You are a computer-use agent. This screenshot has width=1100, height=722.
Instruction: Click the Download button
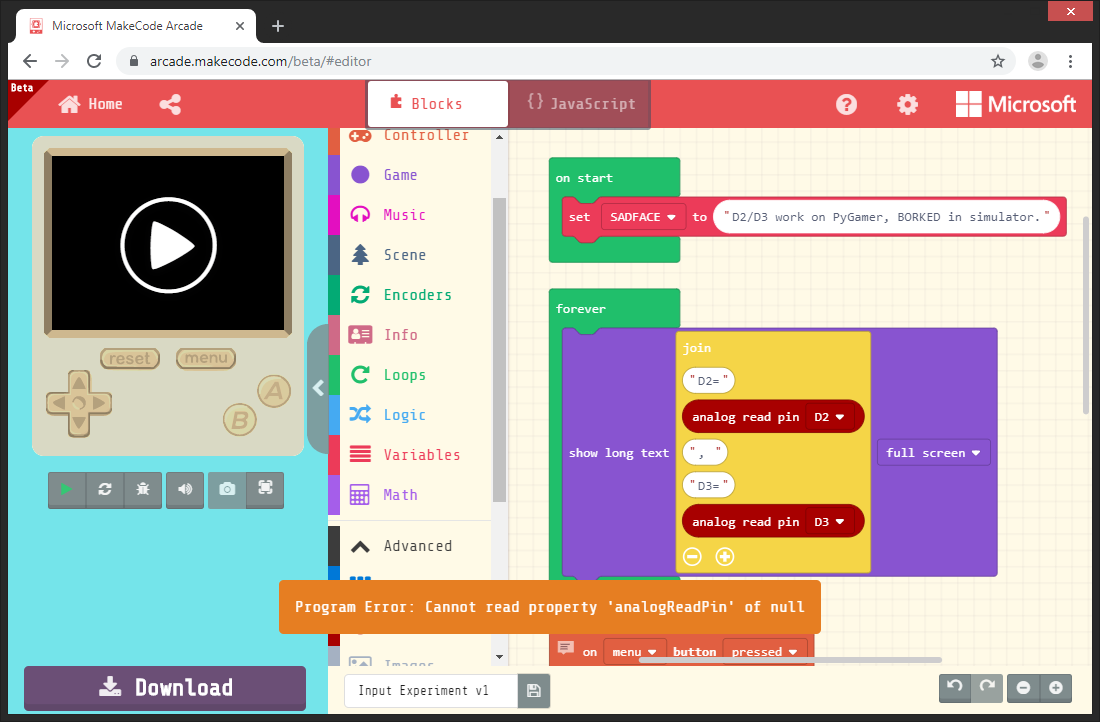pyautogui.click(x=165, y=688)
